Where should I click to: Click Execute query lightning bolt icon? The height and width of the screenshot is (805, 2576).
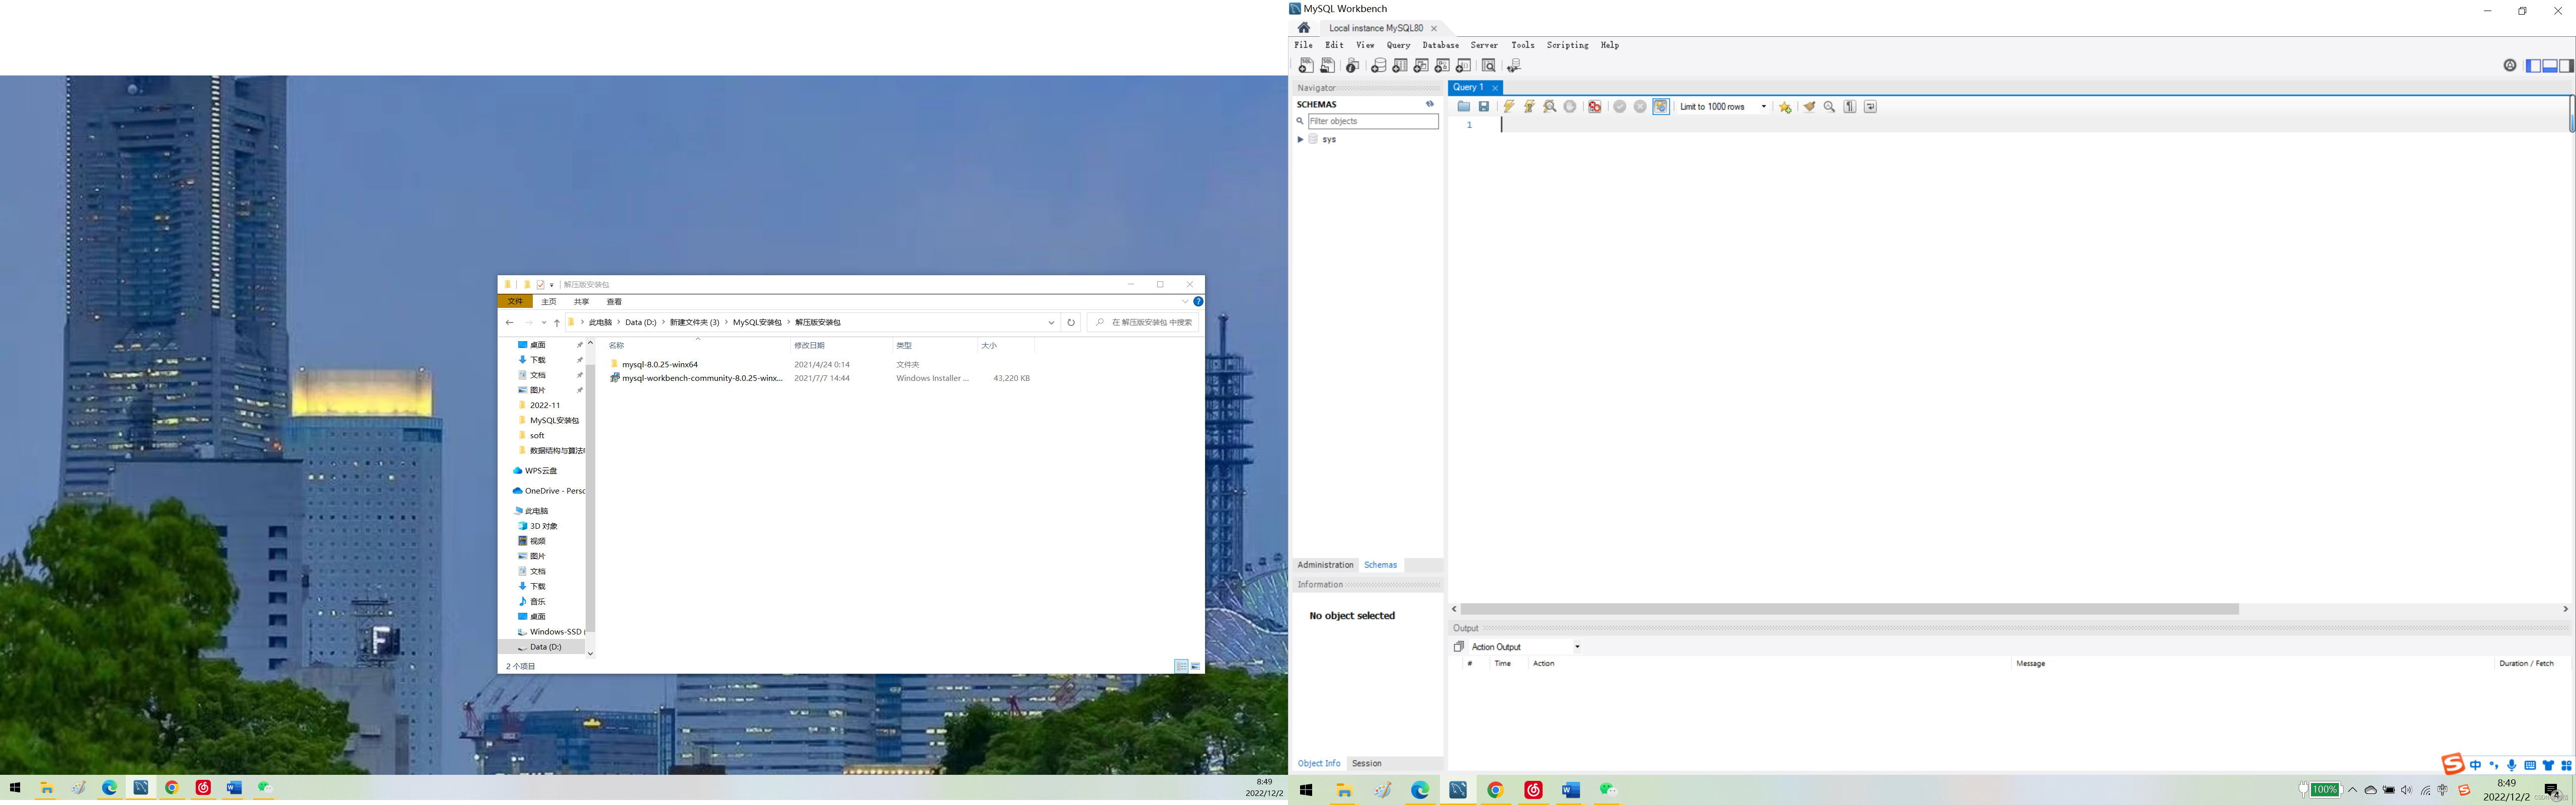tap(1509, 107)
